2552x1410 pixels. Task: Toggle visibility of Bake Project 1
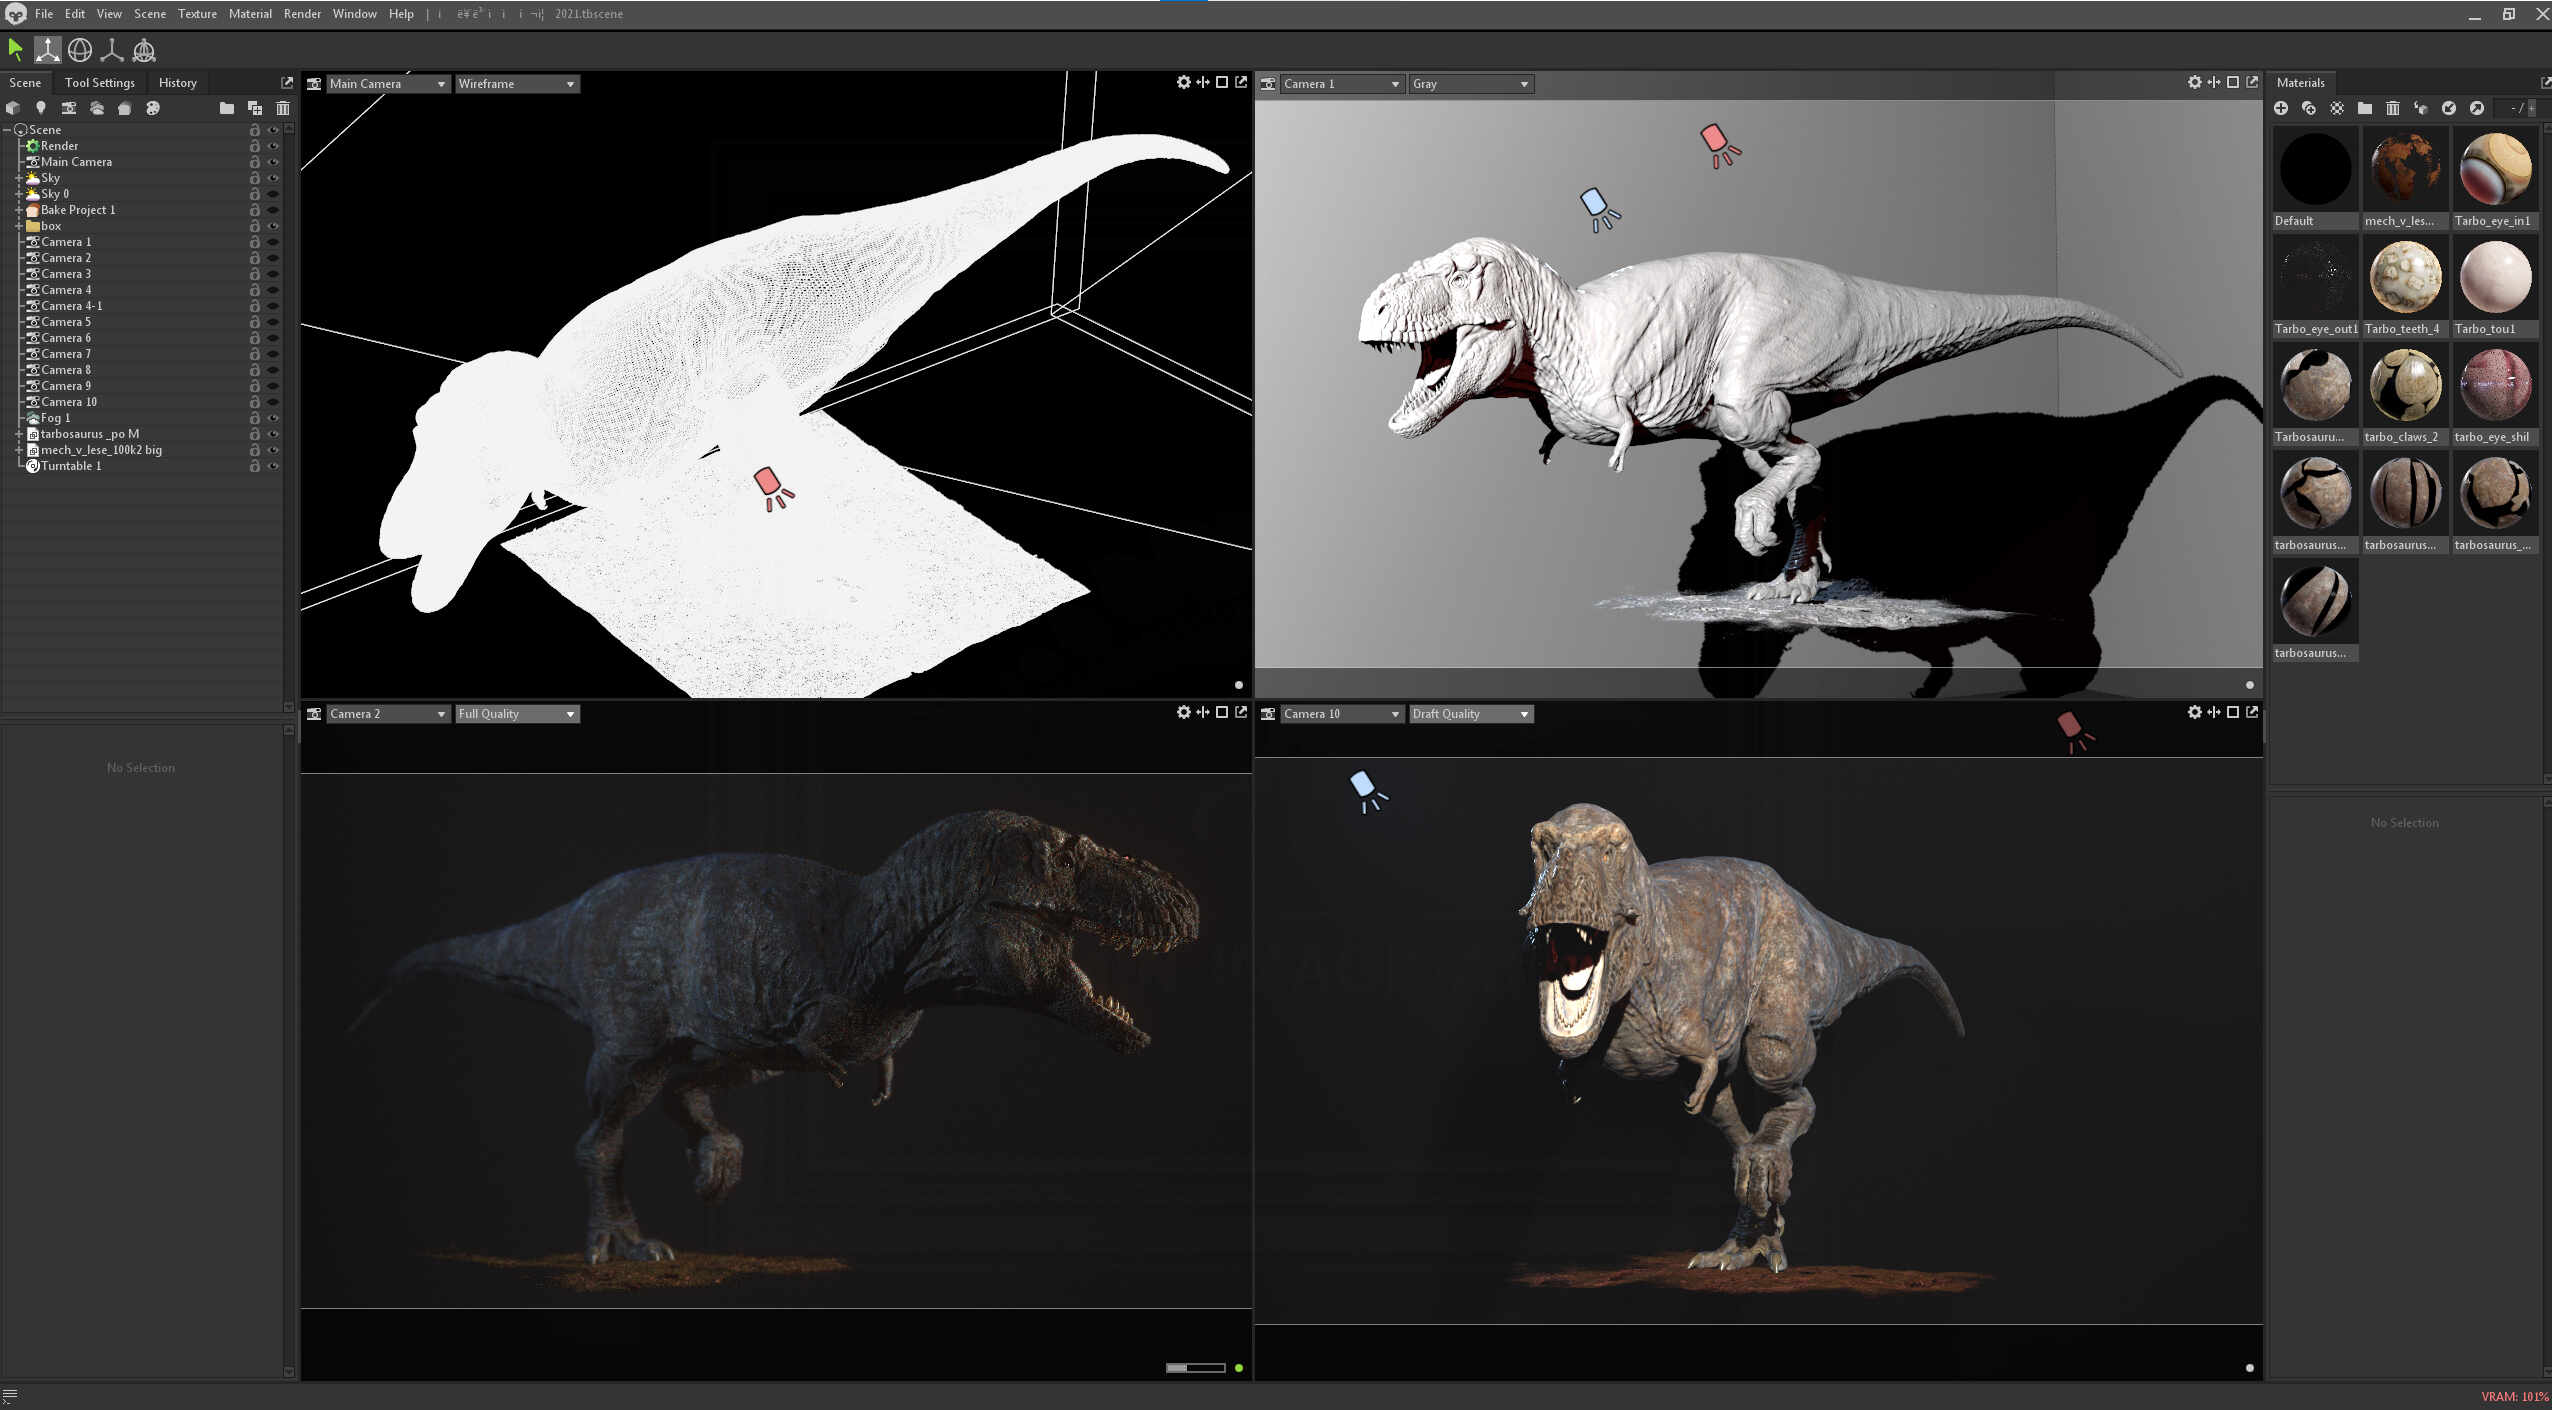click(272, 210)
